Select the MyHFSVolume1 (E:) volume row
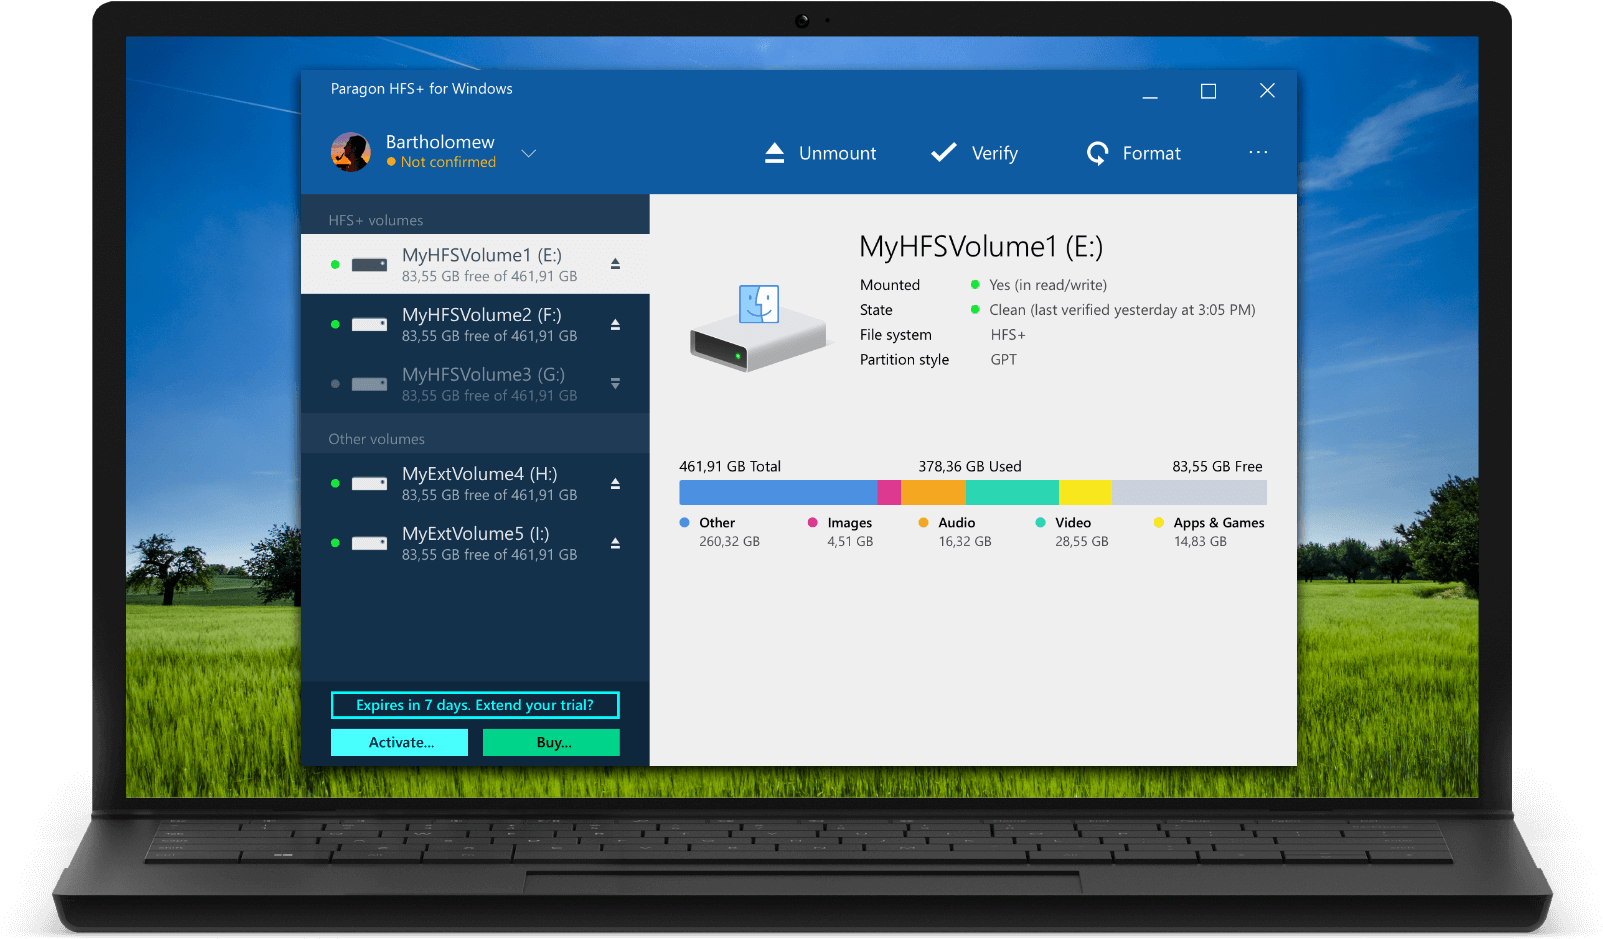The width and height of the screenshot is (1603, 939). pos(475,264)
